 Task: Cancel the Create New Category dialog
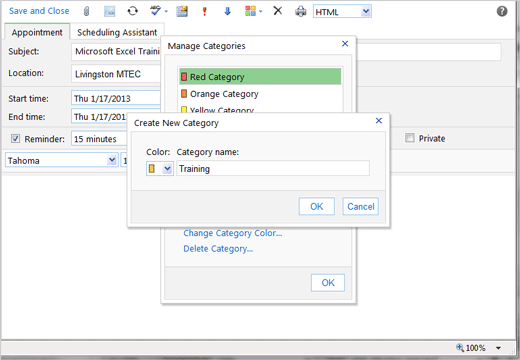pos(361,206)
